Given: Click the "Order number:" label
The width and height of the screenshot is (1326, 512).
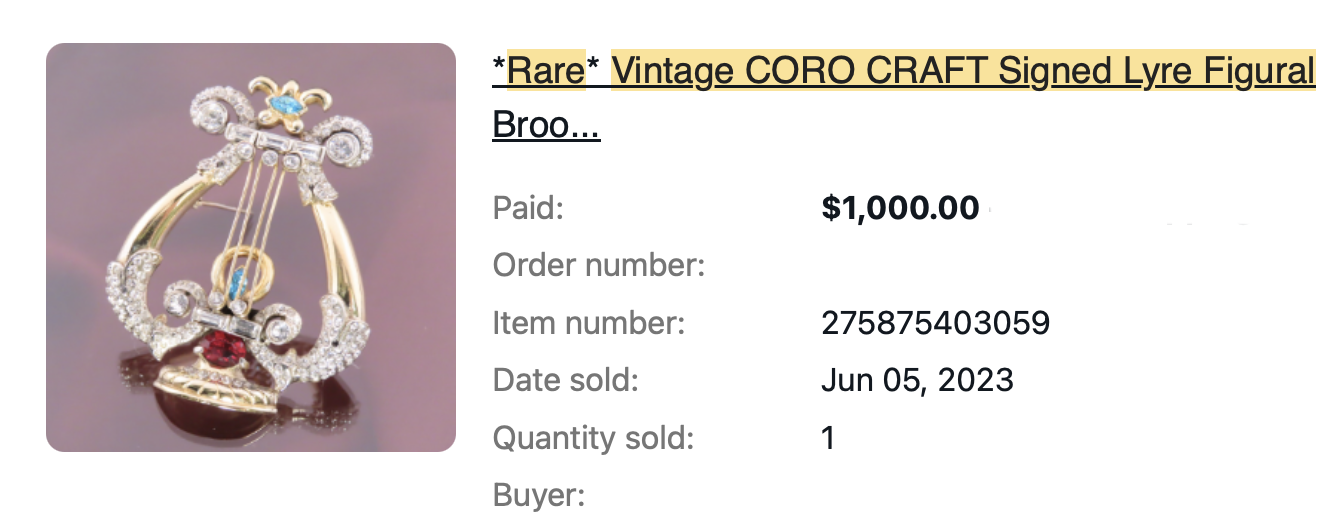Looking at the screenshot, I should (x=599, y=266).
